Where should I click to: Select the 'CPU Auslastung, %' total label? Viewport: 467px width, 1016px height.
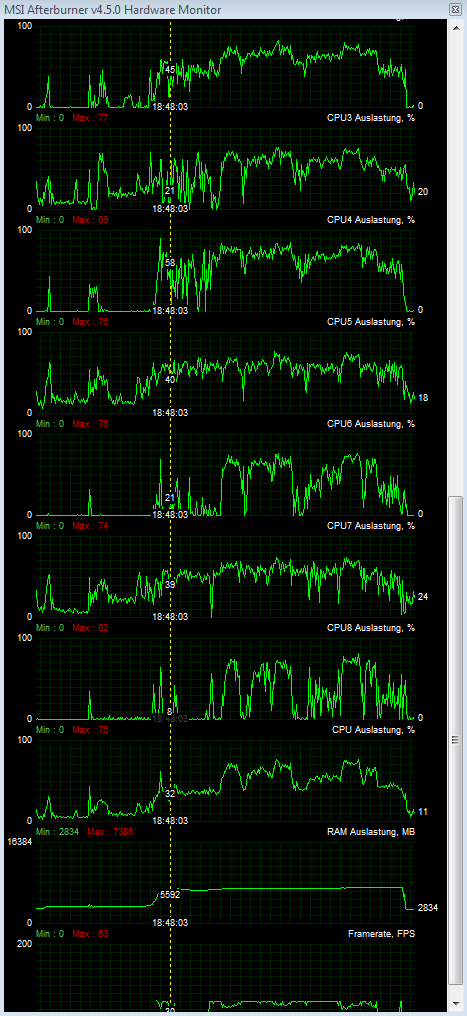pyautogui.click(x=373, y=730)
